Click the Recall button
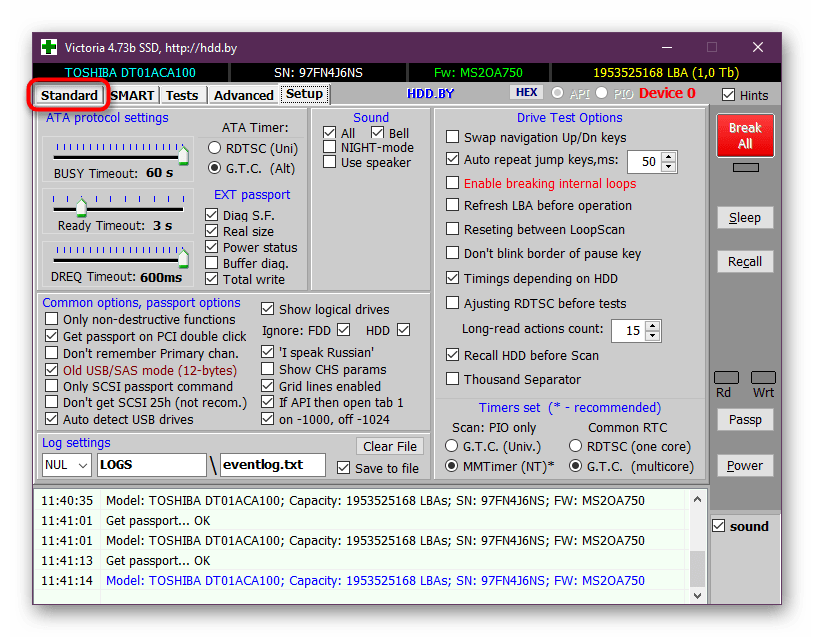814x637 pixels. (745, 262)
